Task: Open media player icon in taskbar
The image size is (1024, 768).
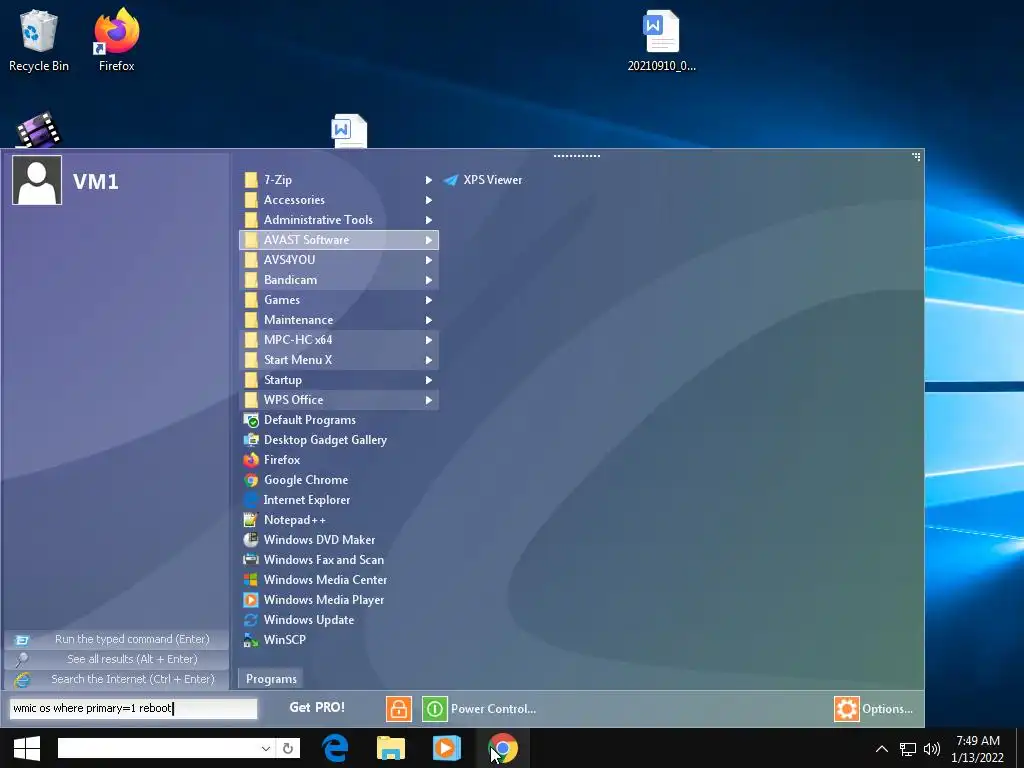Action: (447, 748)
